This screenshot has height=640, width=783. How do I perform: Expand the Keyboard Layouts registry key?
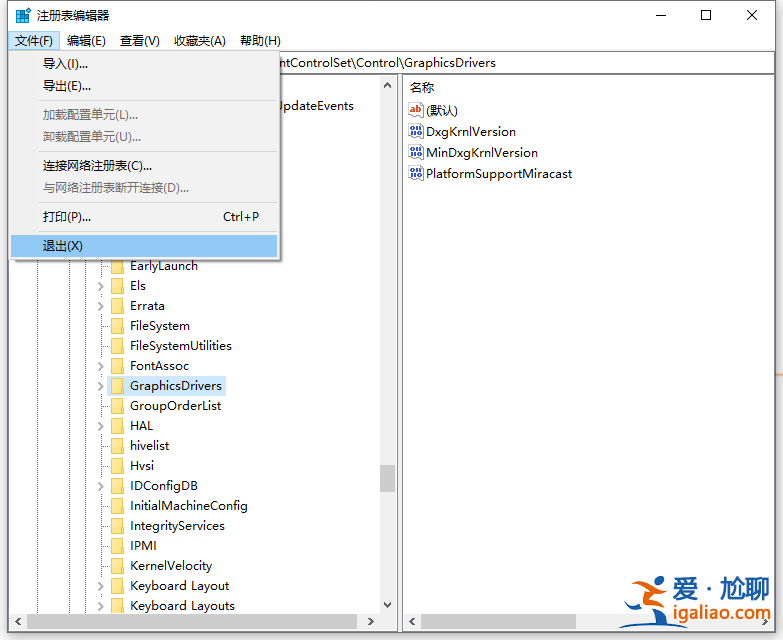(100, 606)
